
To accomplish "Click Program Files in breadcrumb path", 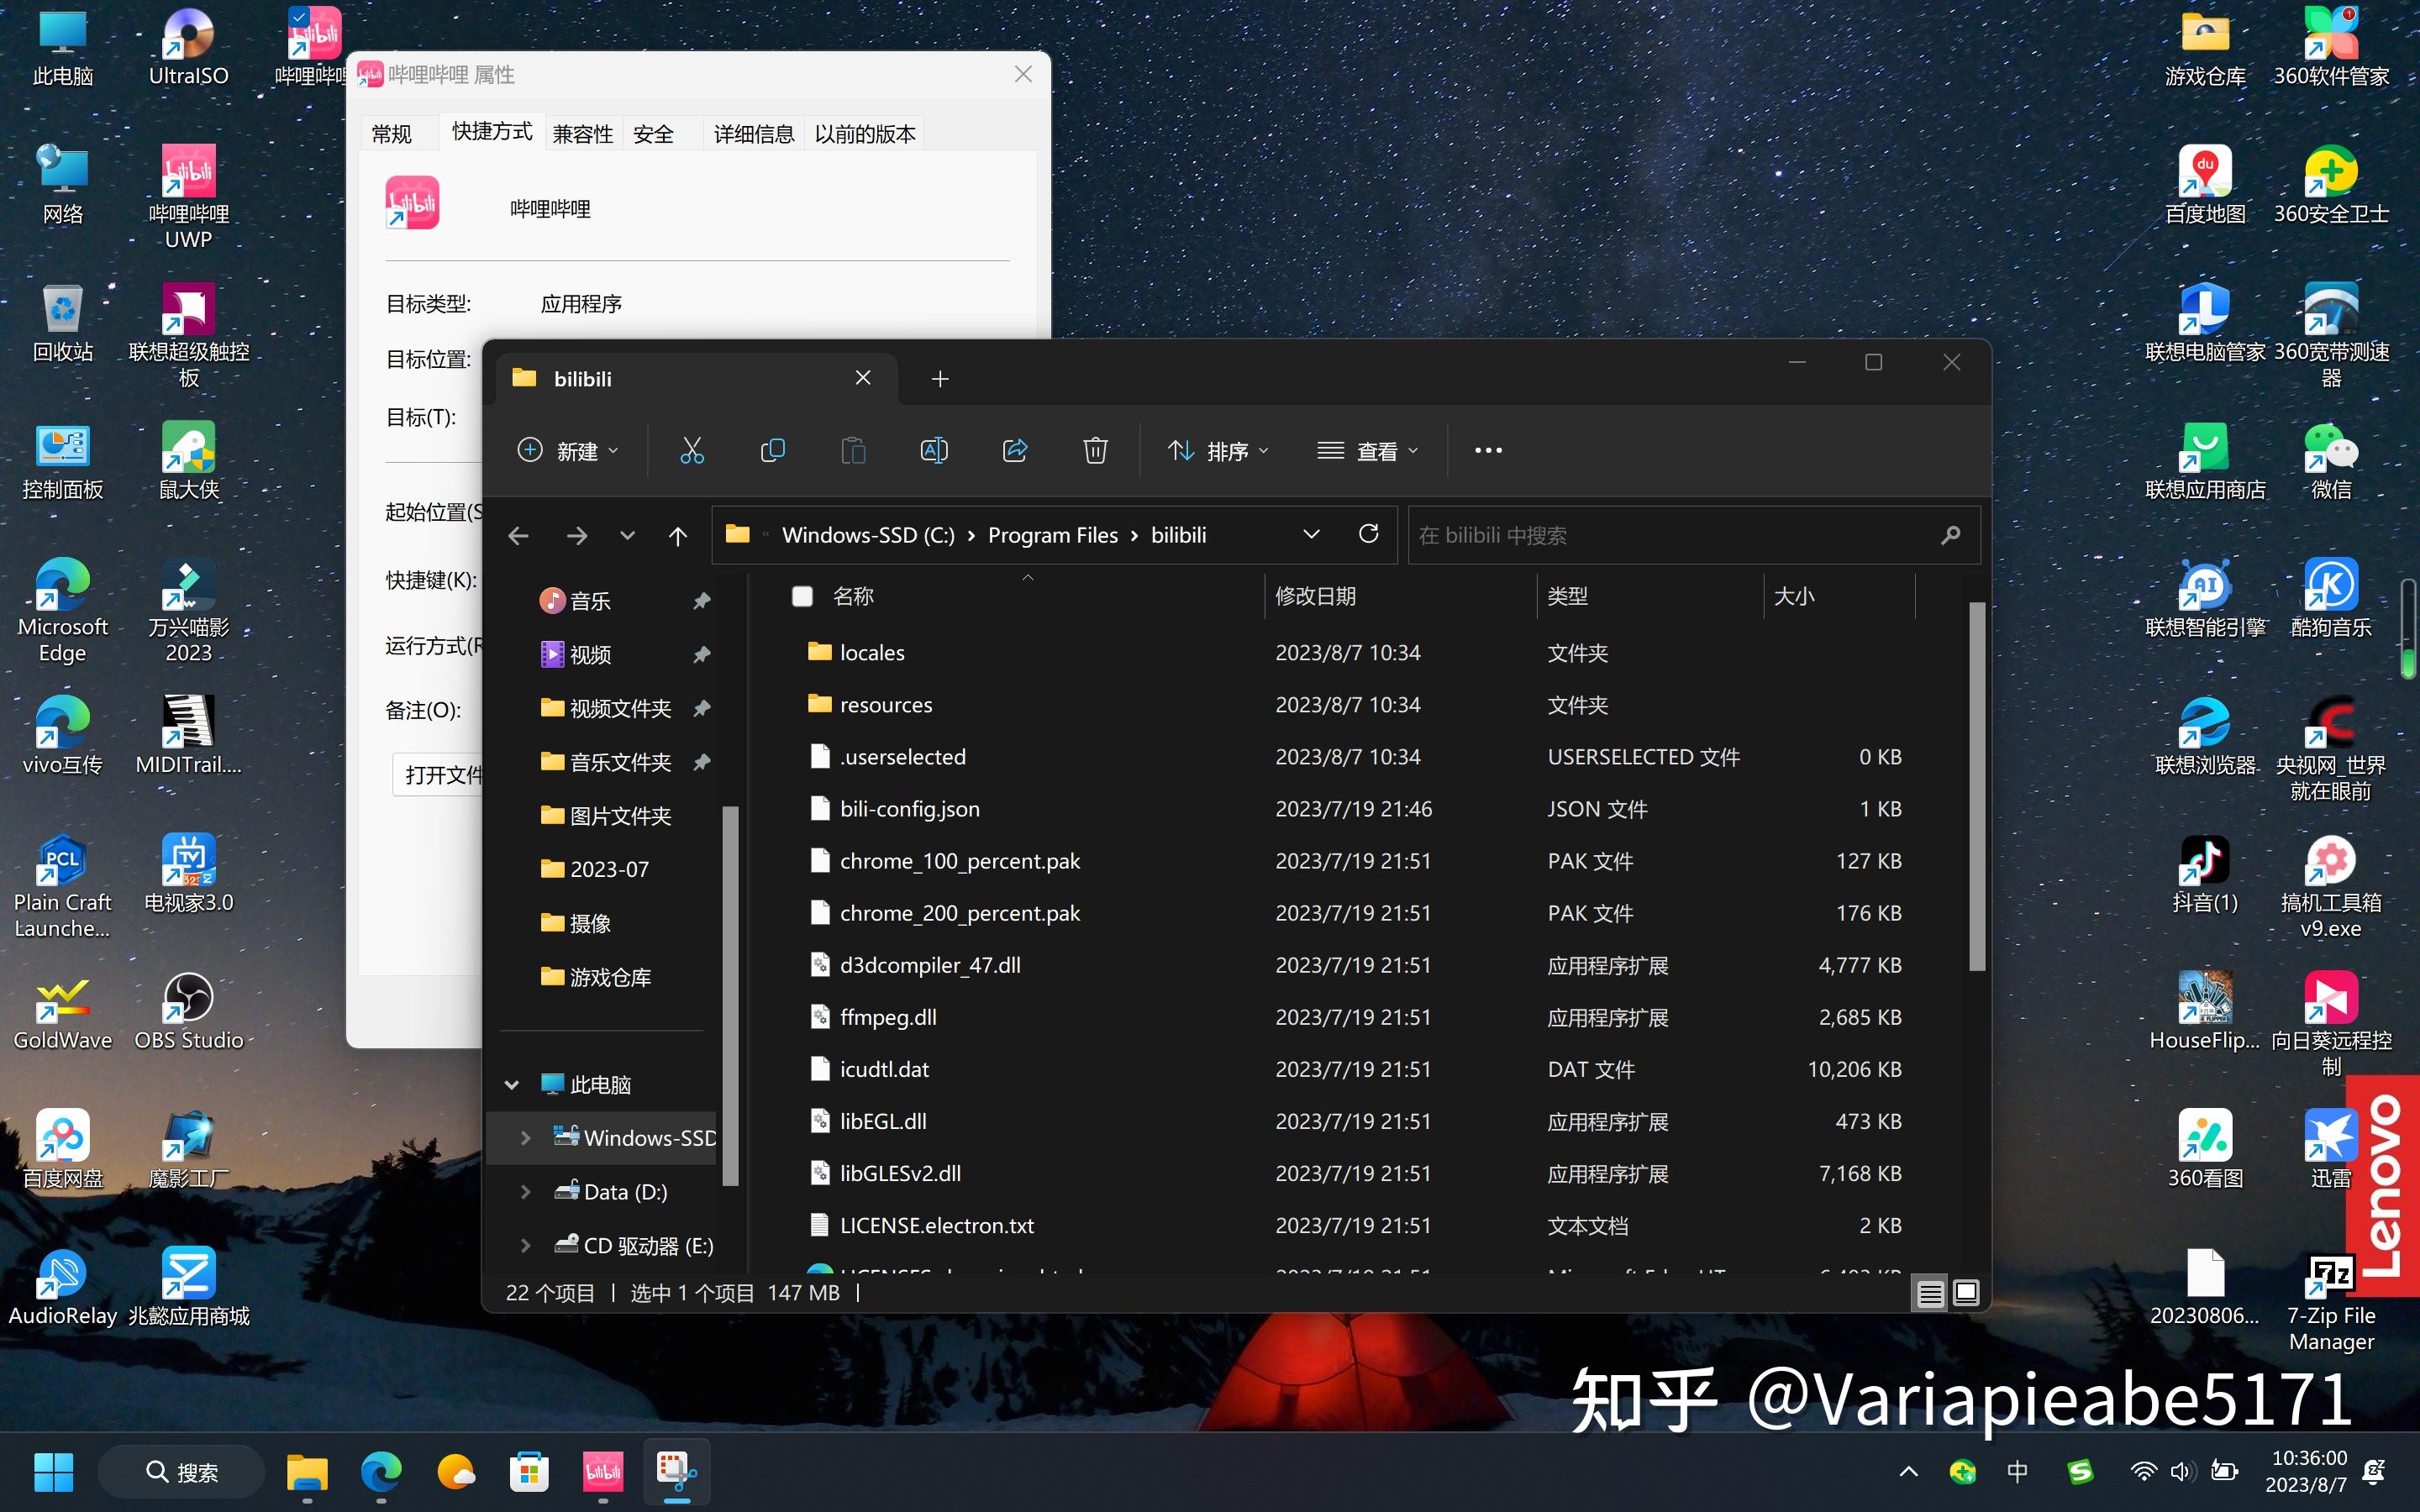I will (1052, 535).
